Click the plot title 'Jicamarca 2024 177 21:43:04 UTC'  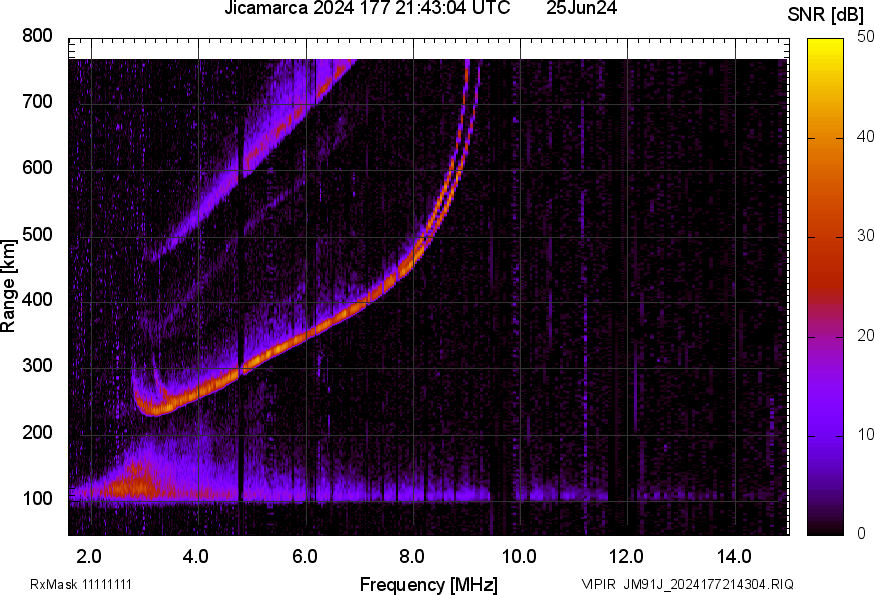click(x=367, y=8)
